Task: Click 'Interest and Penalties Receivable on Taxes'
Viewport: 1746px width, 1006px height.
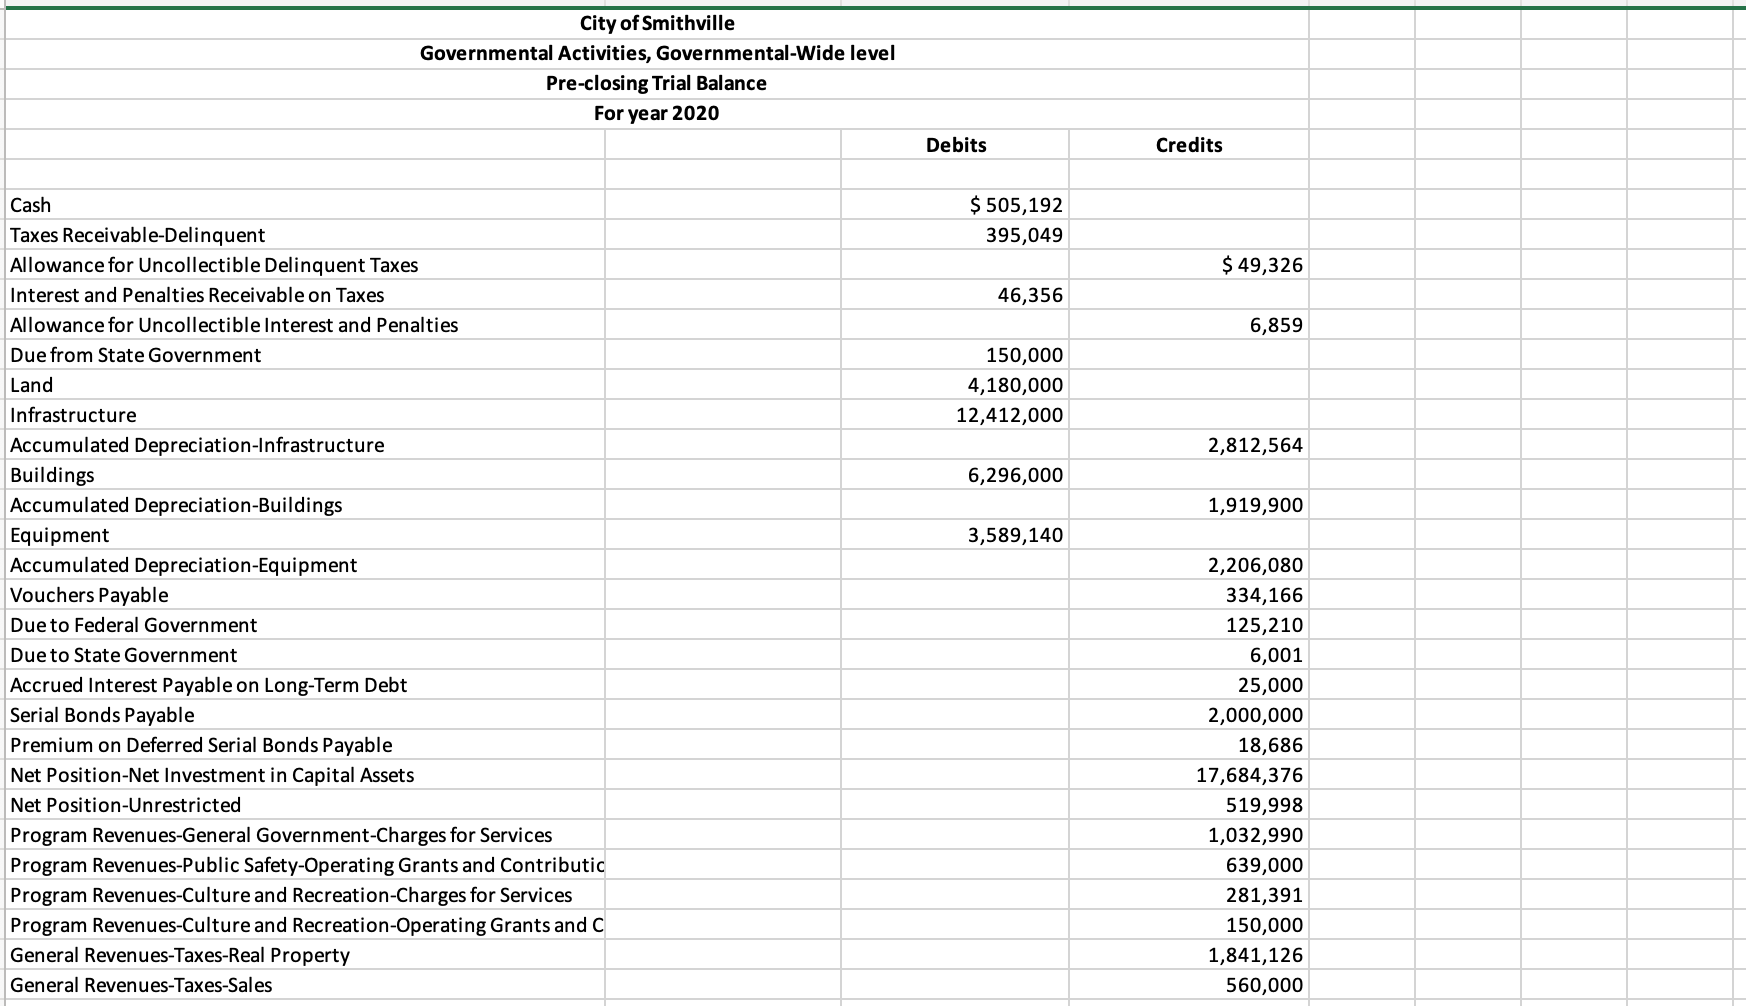Action: pos(197,295)
